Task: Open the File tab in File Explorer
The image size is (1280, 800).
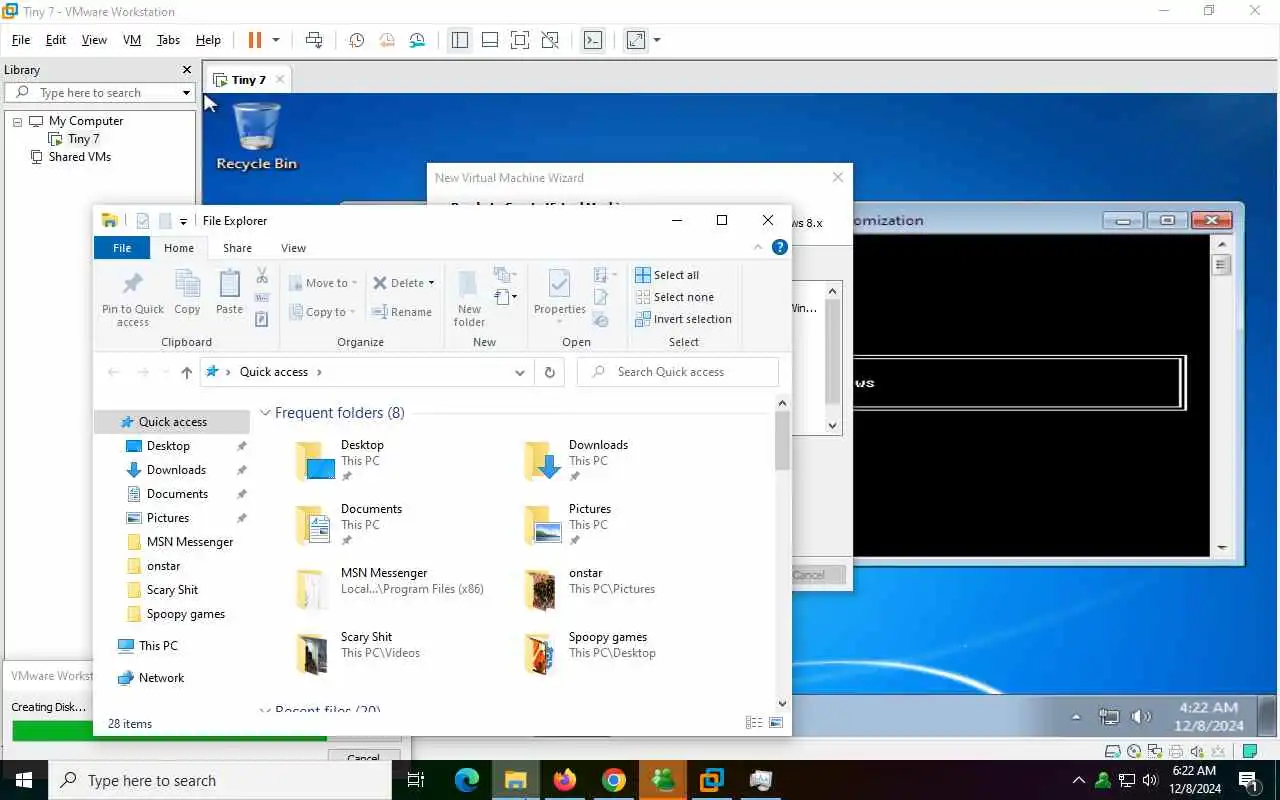Action: [122, 248]
